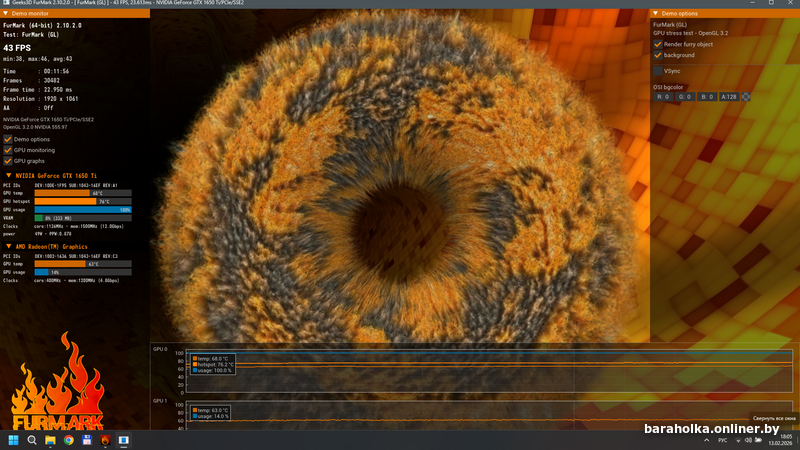Switch РУС input language indicator
This screenshot has width=800, height=450.
coord(722,440)
